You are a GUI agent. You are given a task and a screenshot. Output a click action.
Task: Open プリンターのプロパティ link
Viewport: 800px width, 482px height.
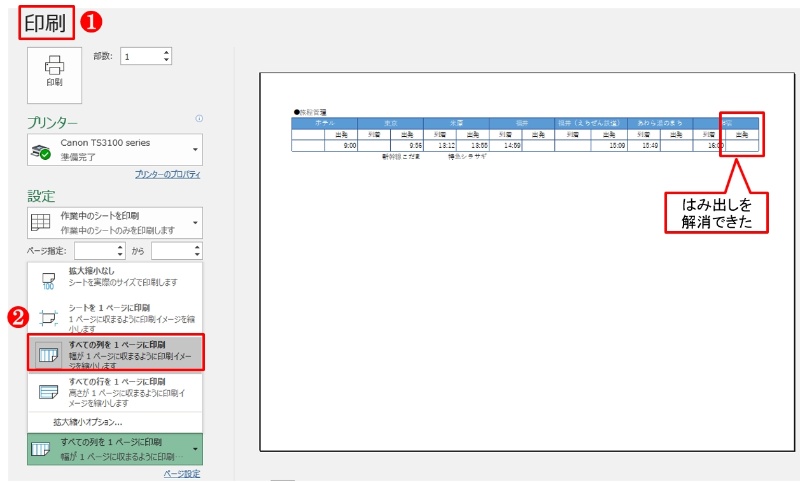(x=167, y=174)
